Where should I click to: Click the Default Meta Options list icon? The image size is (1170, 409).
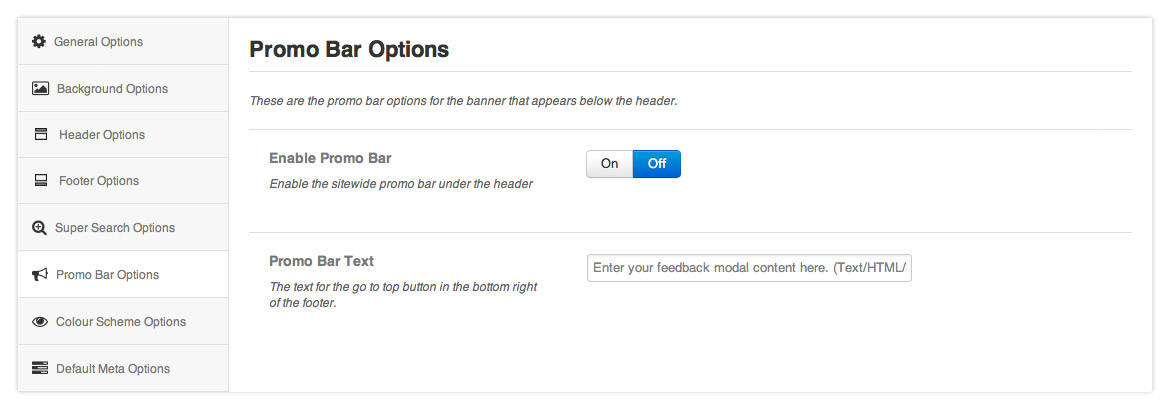pos(40,369)
